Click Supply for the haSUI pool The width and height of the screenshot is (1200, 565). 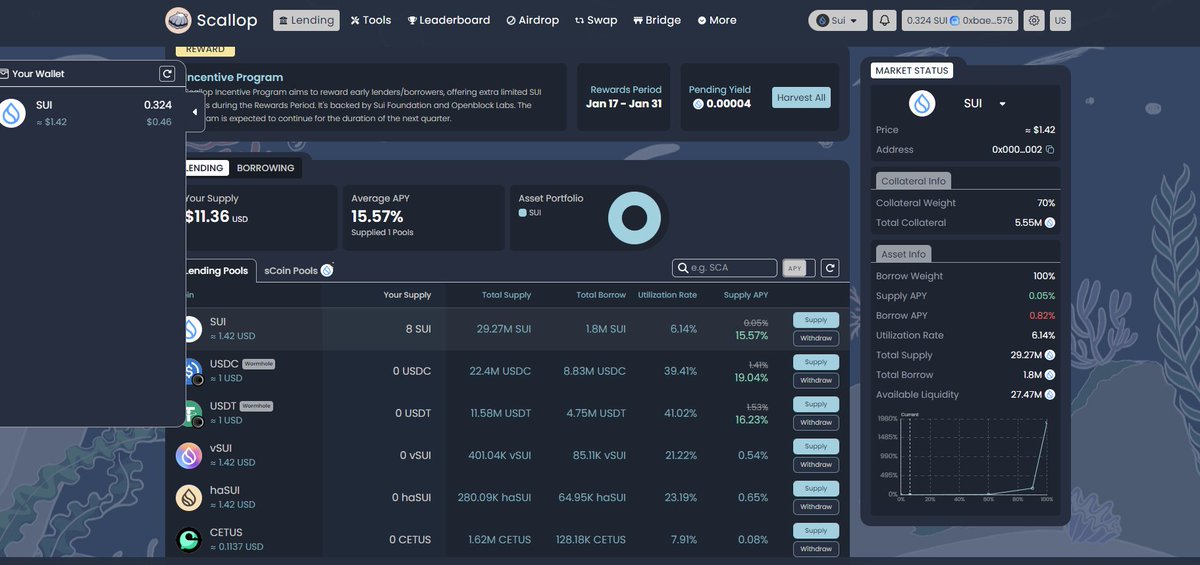[816, 488]
